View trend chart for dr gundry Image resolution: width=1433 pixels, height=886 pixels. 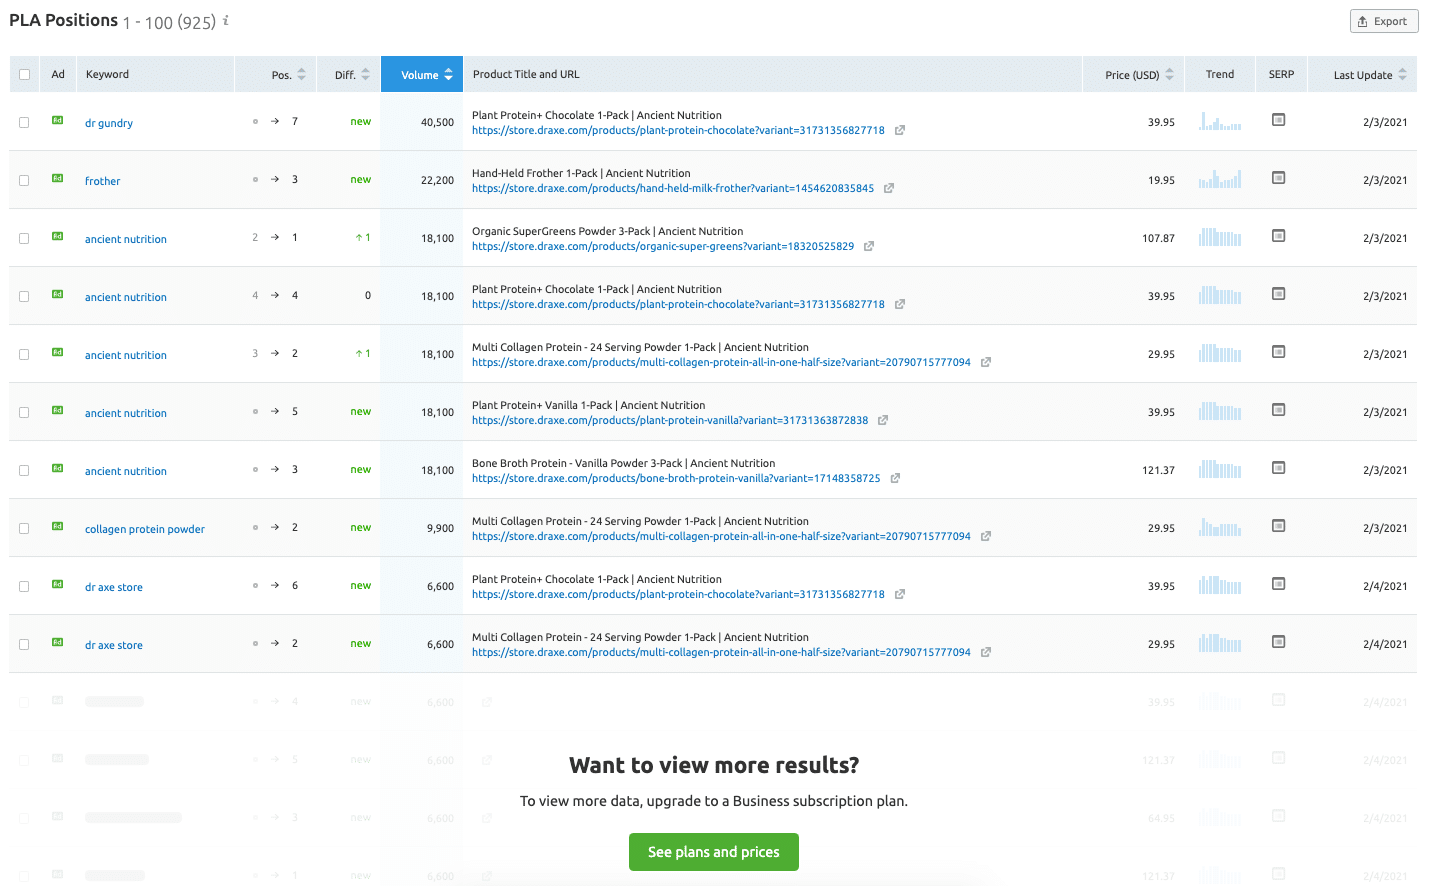coord(1220,122)
